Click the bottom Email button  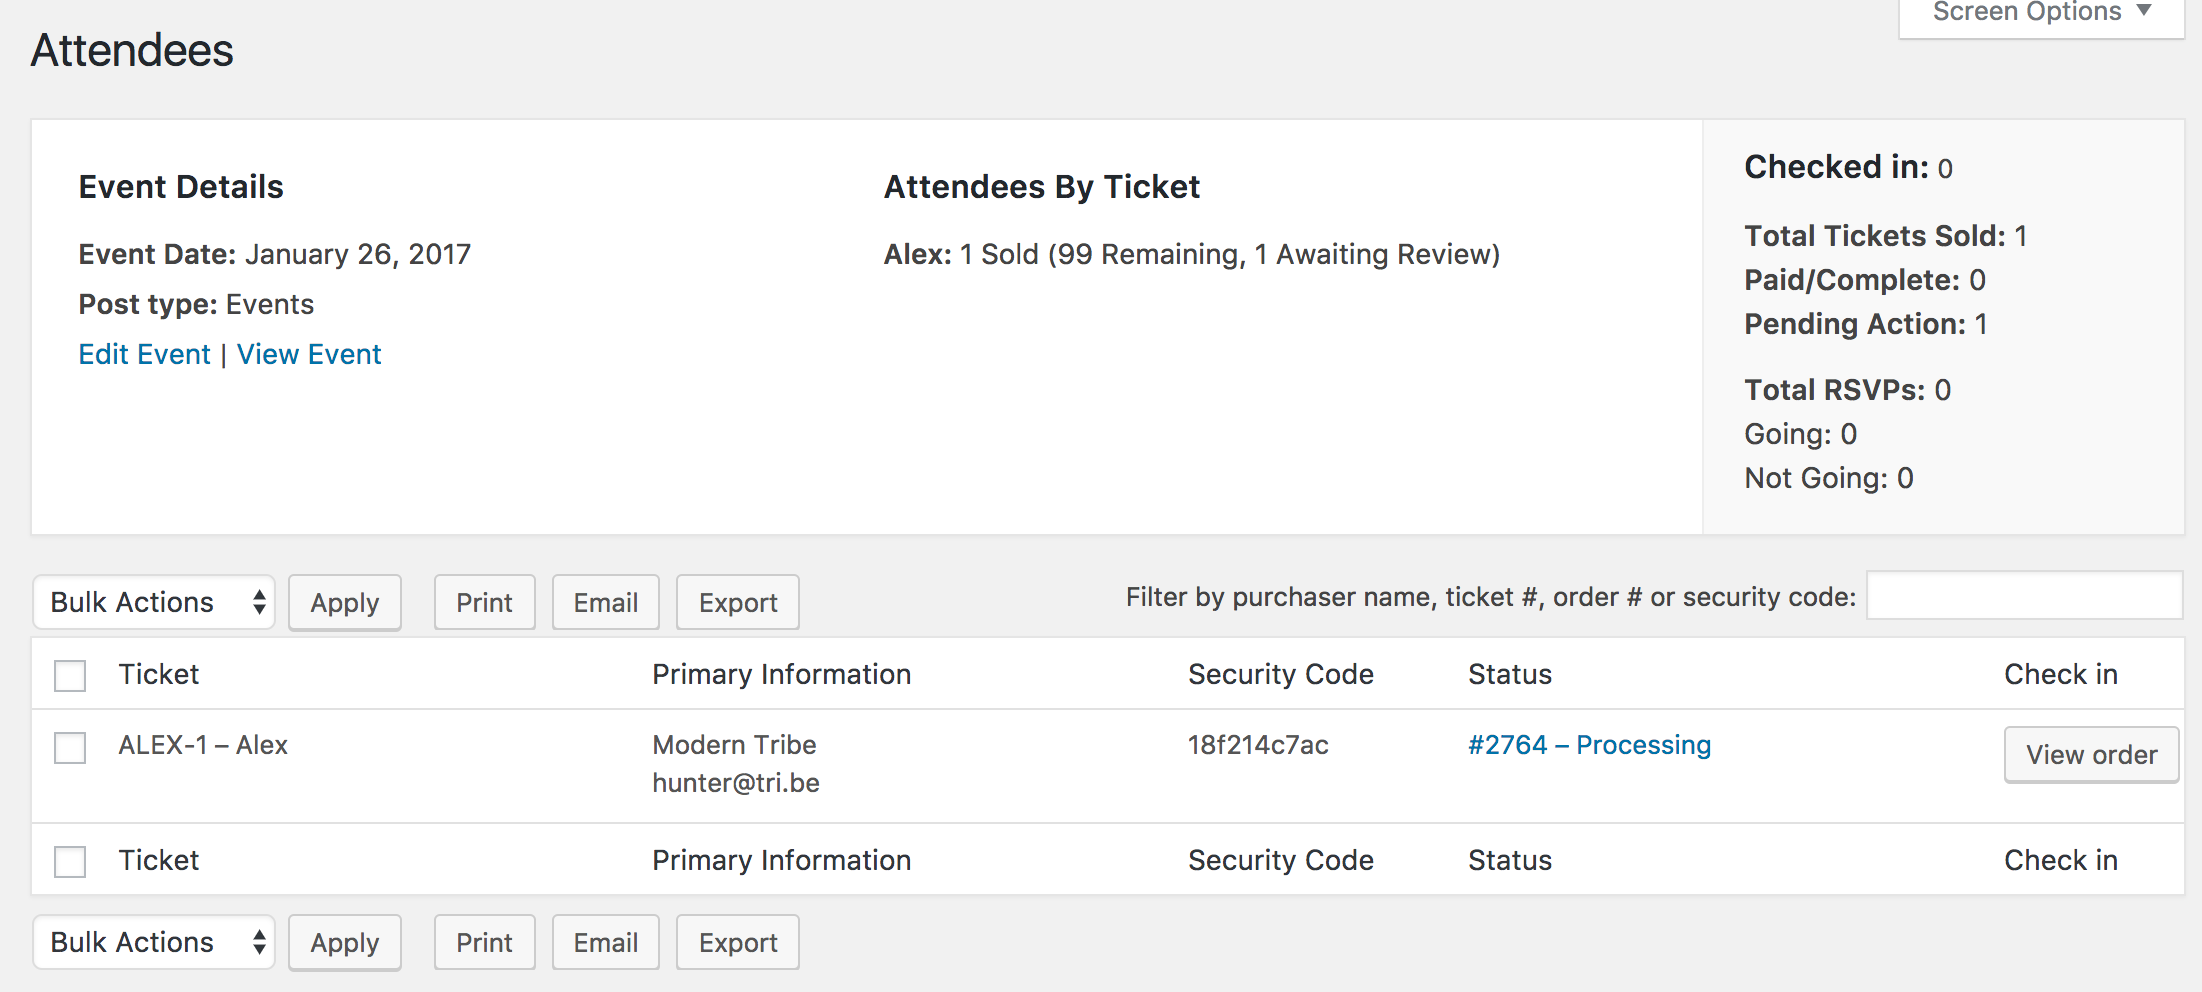605,942
